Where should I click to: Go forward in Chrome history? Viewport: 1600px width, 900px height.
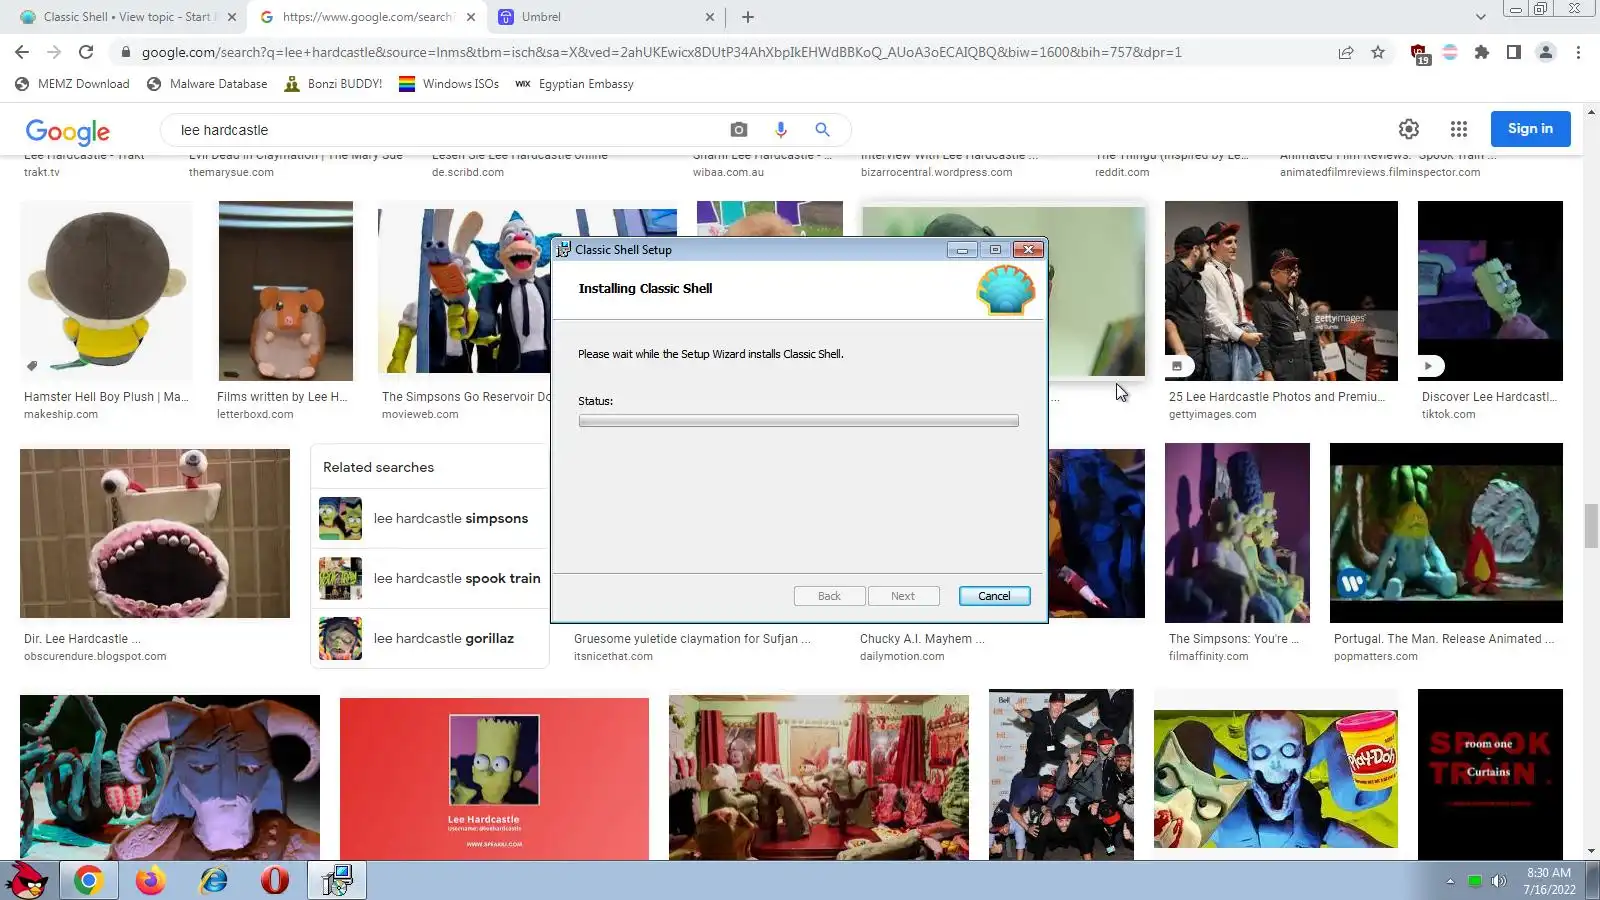(x=54, y=52)
